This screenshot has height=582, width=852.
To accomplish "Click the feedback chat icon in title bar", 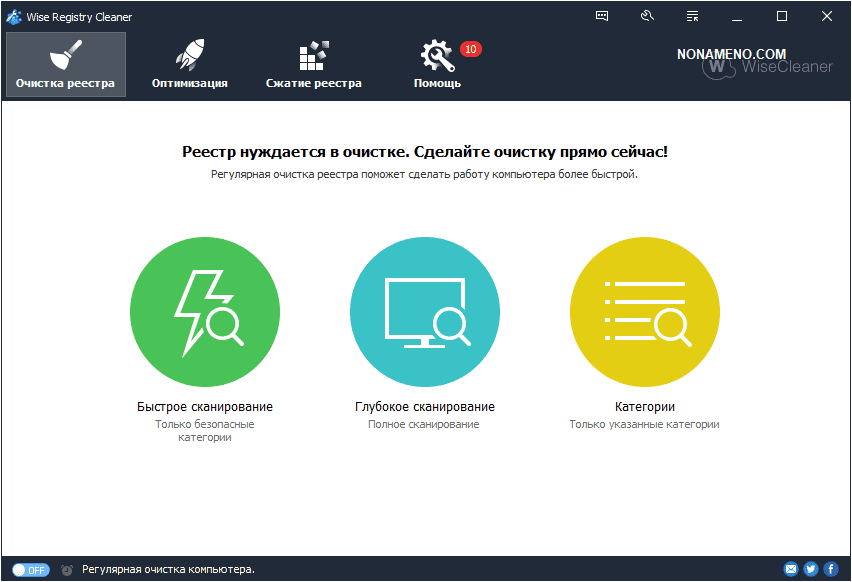I will (x=602, y=16).
